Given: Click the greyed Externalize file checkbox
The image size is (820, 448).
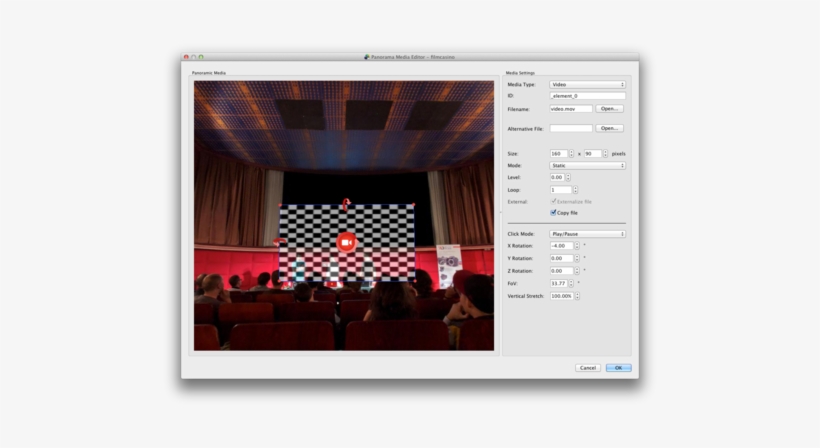Looking at the screenshot, I should pos(553,201).
